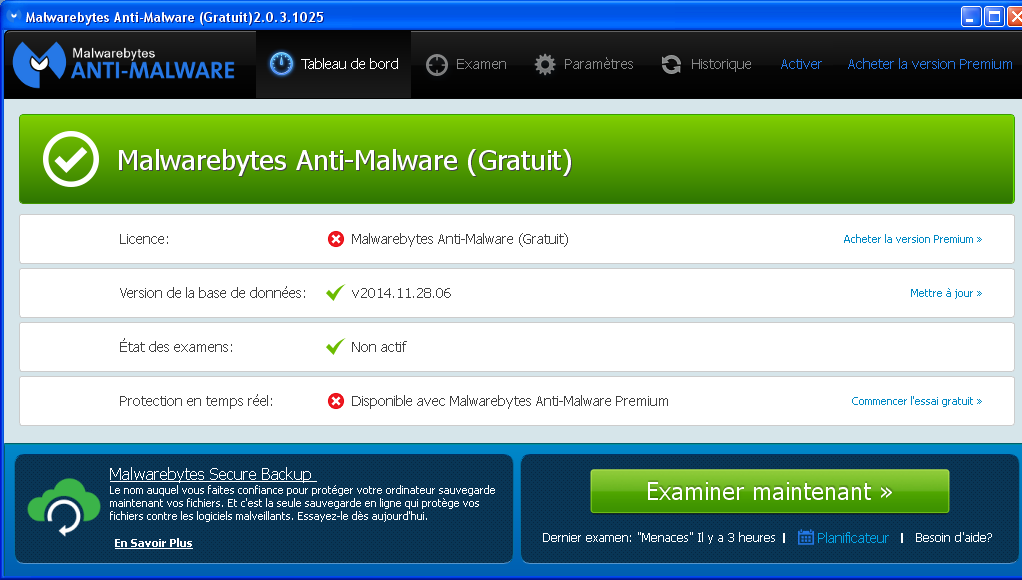Click Acheter la version Premium in header
This screenshot has width=1022, height=580.
coord(929,64)
